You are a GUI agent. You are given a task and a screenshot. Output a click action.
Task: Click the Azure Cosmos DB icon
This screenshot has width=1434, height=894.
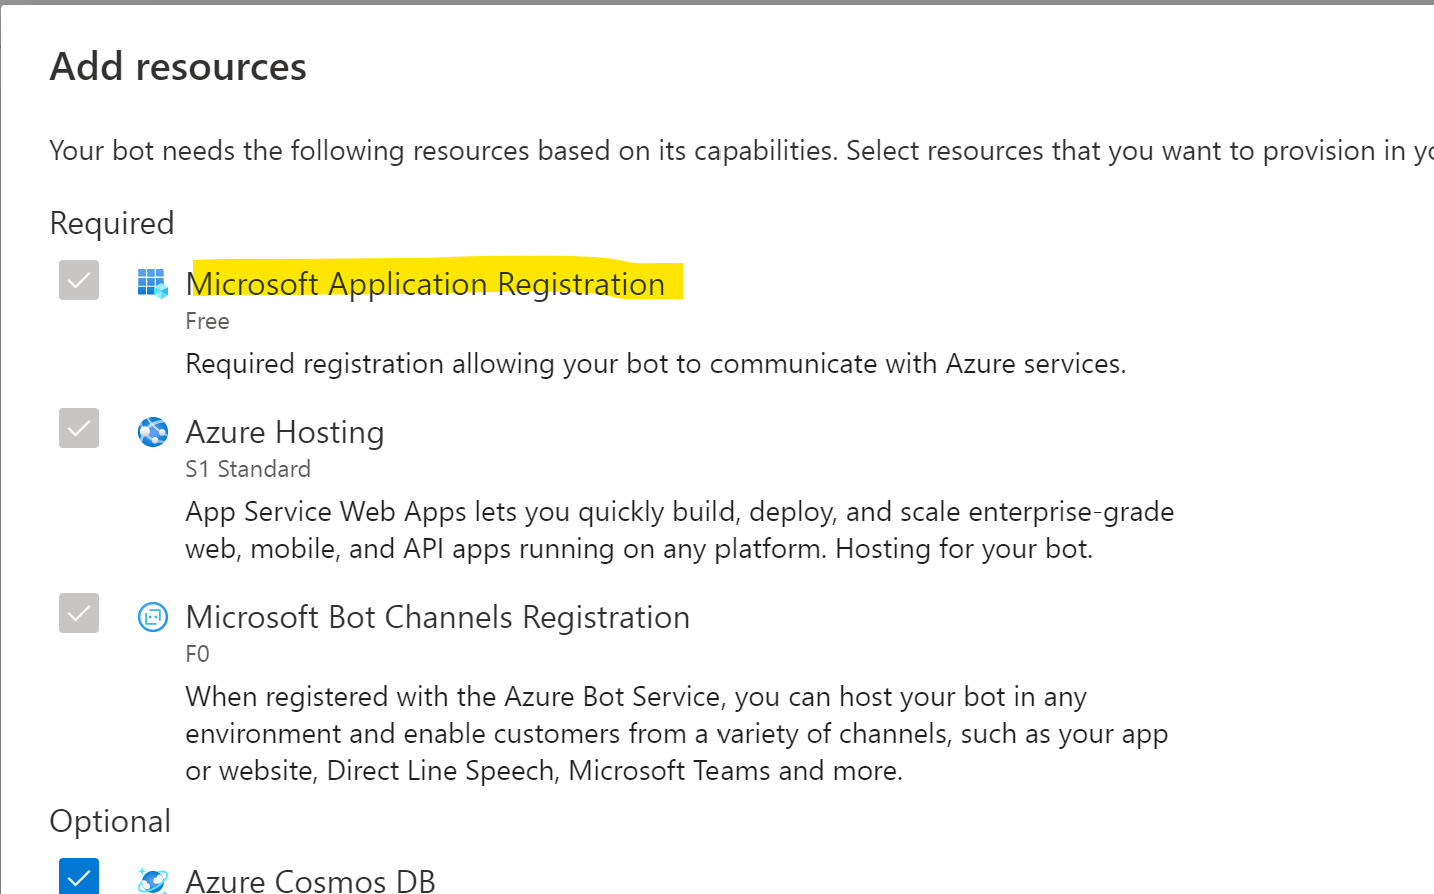tap(152, 881)
